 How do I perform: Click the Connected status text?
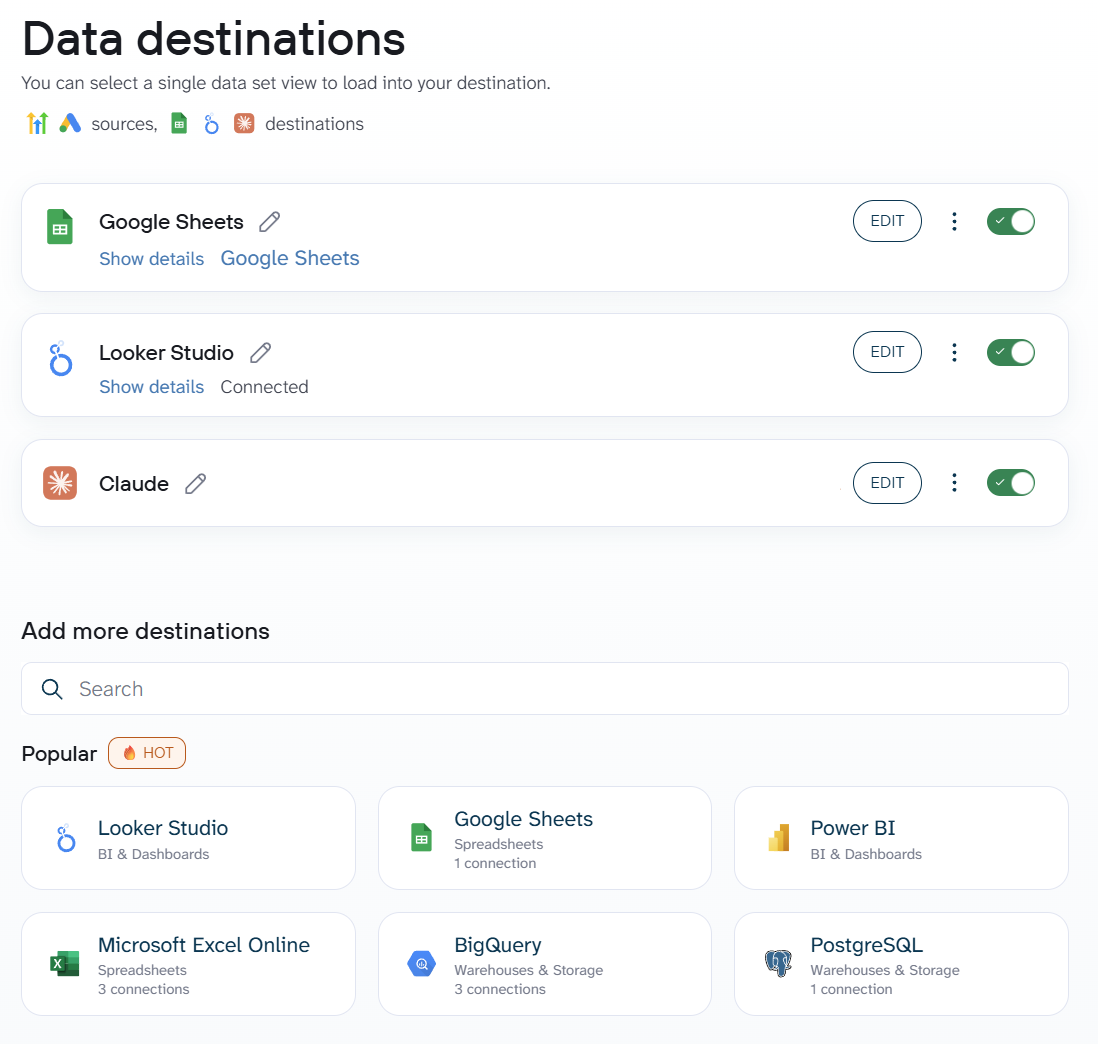pos(264,387)
